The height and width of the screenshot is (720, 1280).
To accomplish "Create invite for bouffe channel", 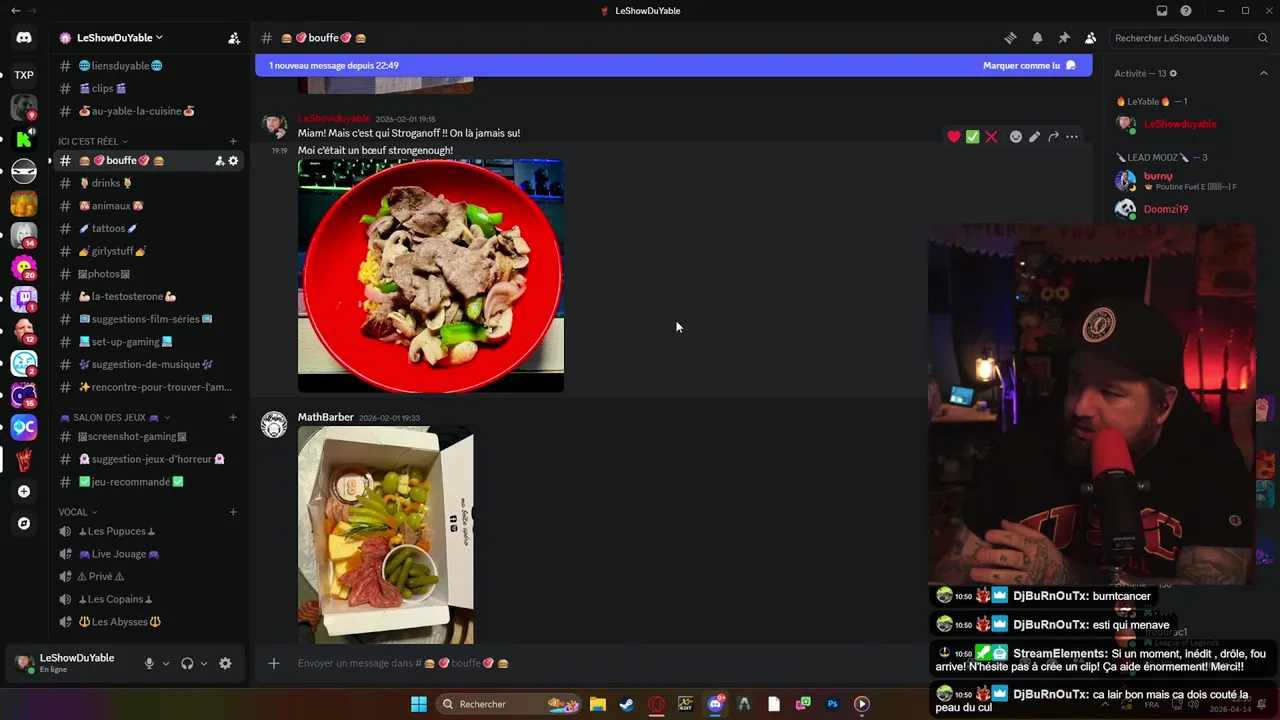I will (219, 161).
